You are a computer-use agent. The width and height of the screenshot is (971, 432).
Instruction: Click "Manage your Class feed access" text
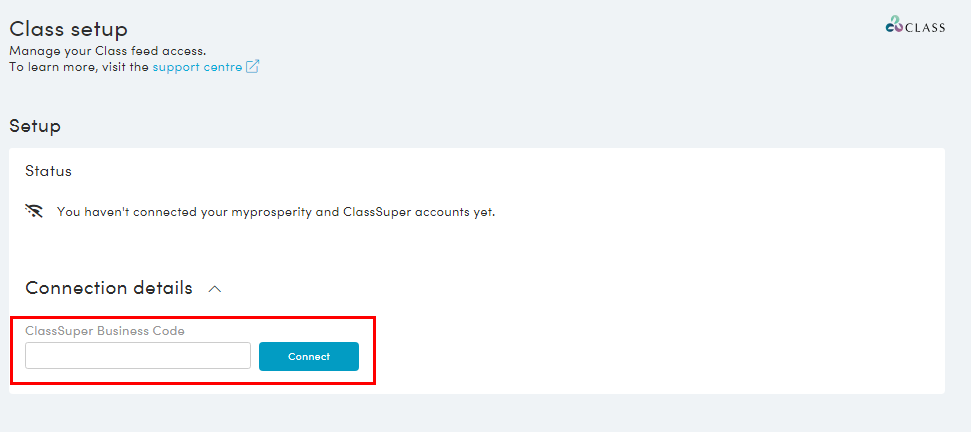[108, 51]
